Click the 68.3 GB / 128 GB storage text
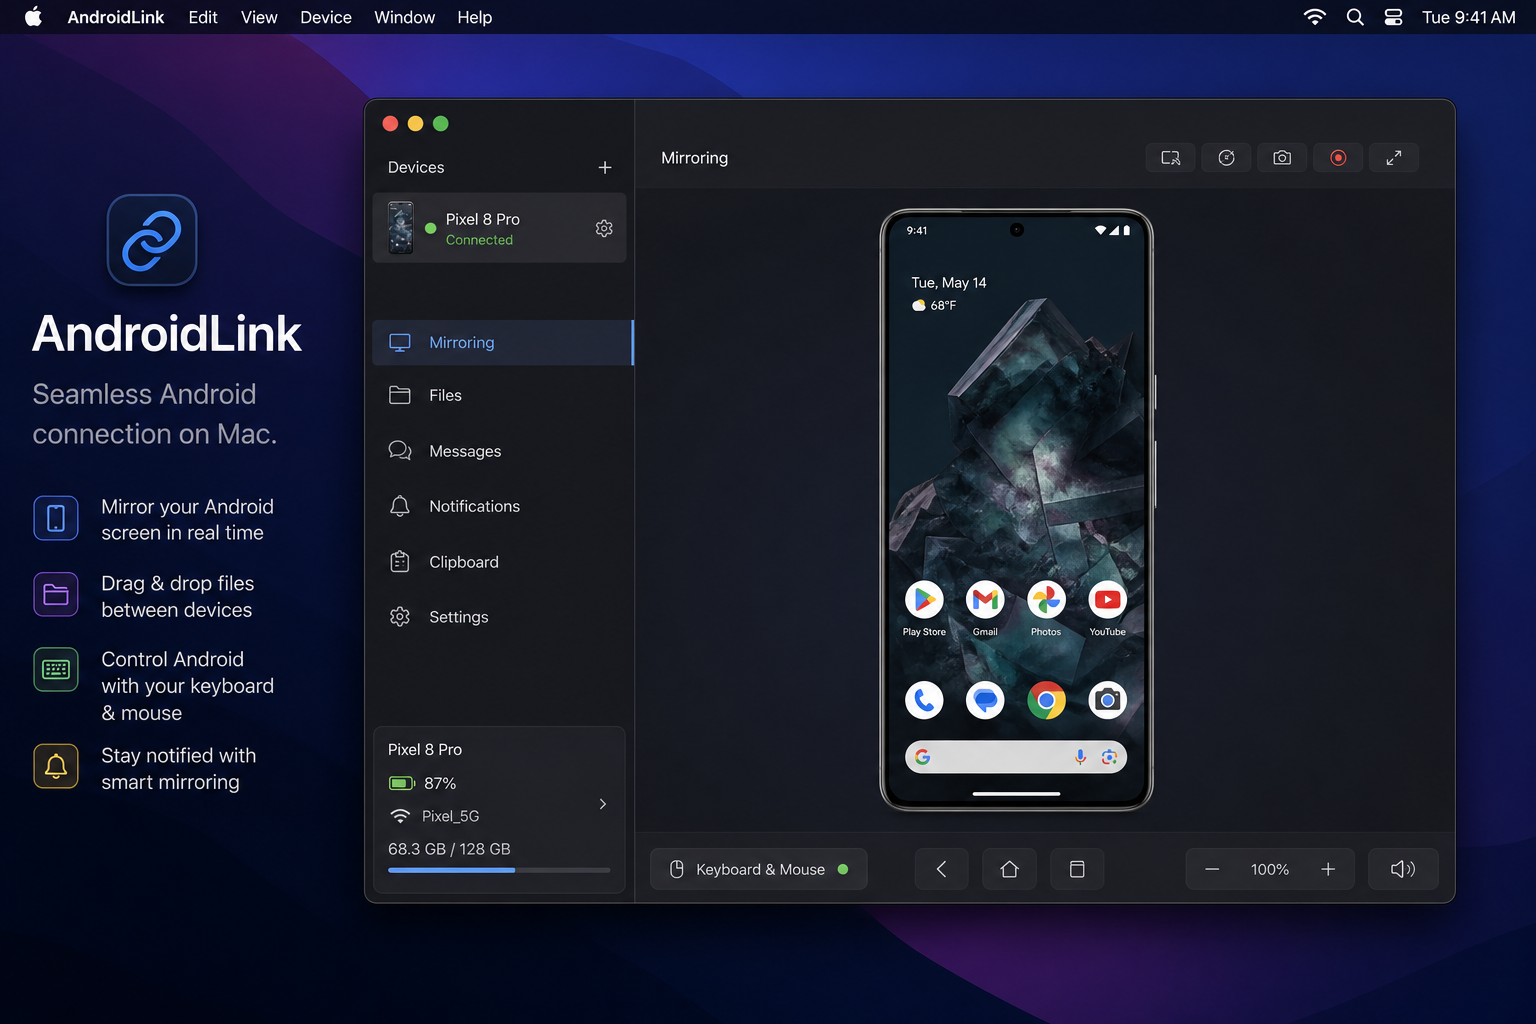 click(x=449, y=849)
